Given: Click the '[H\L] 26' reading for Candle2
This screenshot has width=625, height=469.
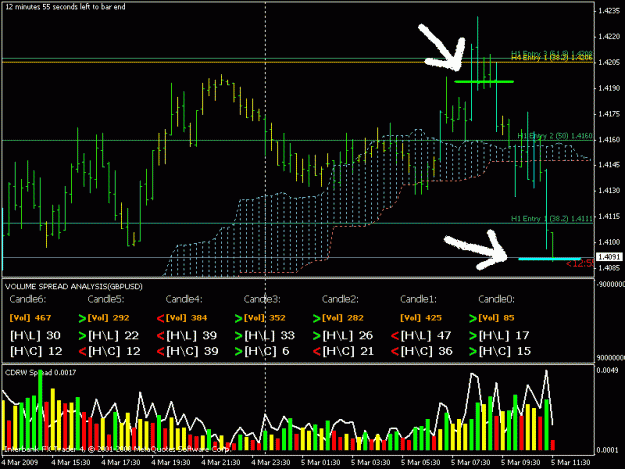Looking at the screenshot, I should point(348,336).
